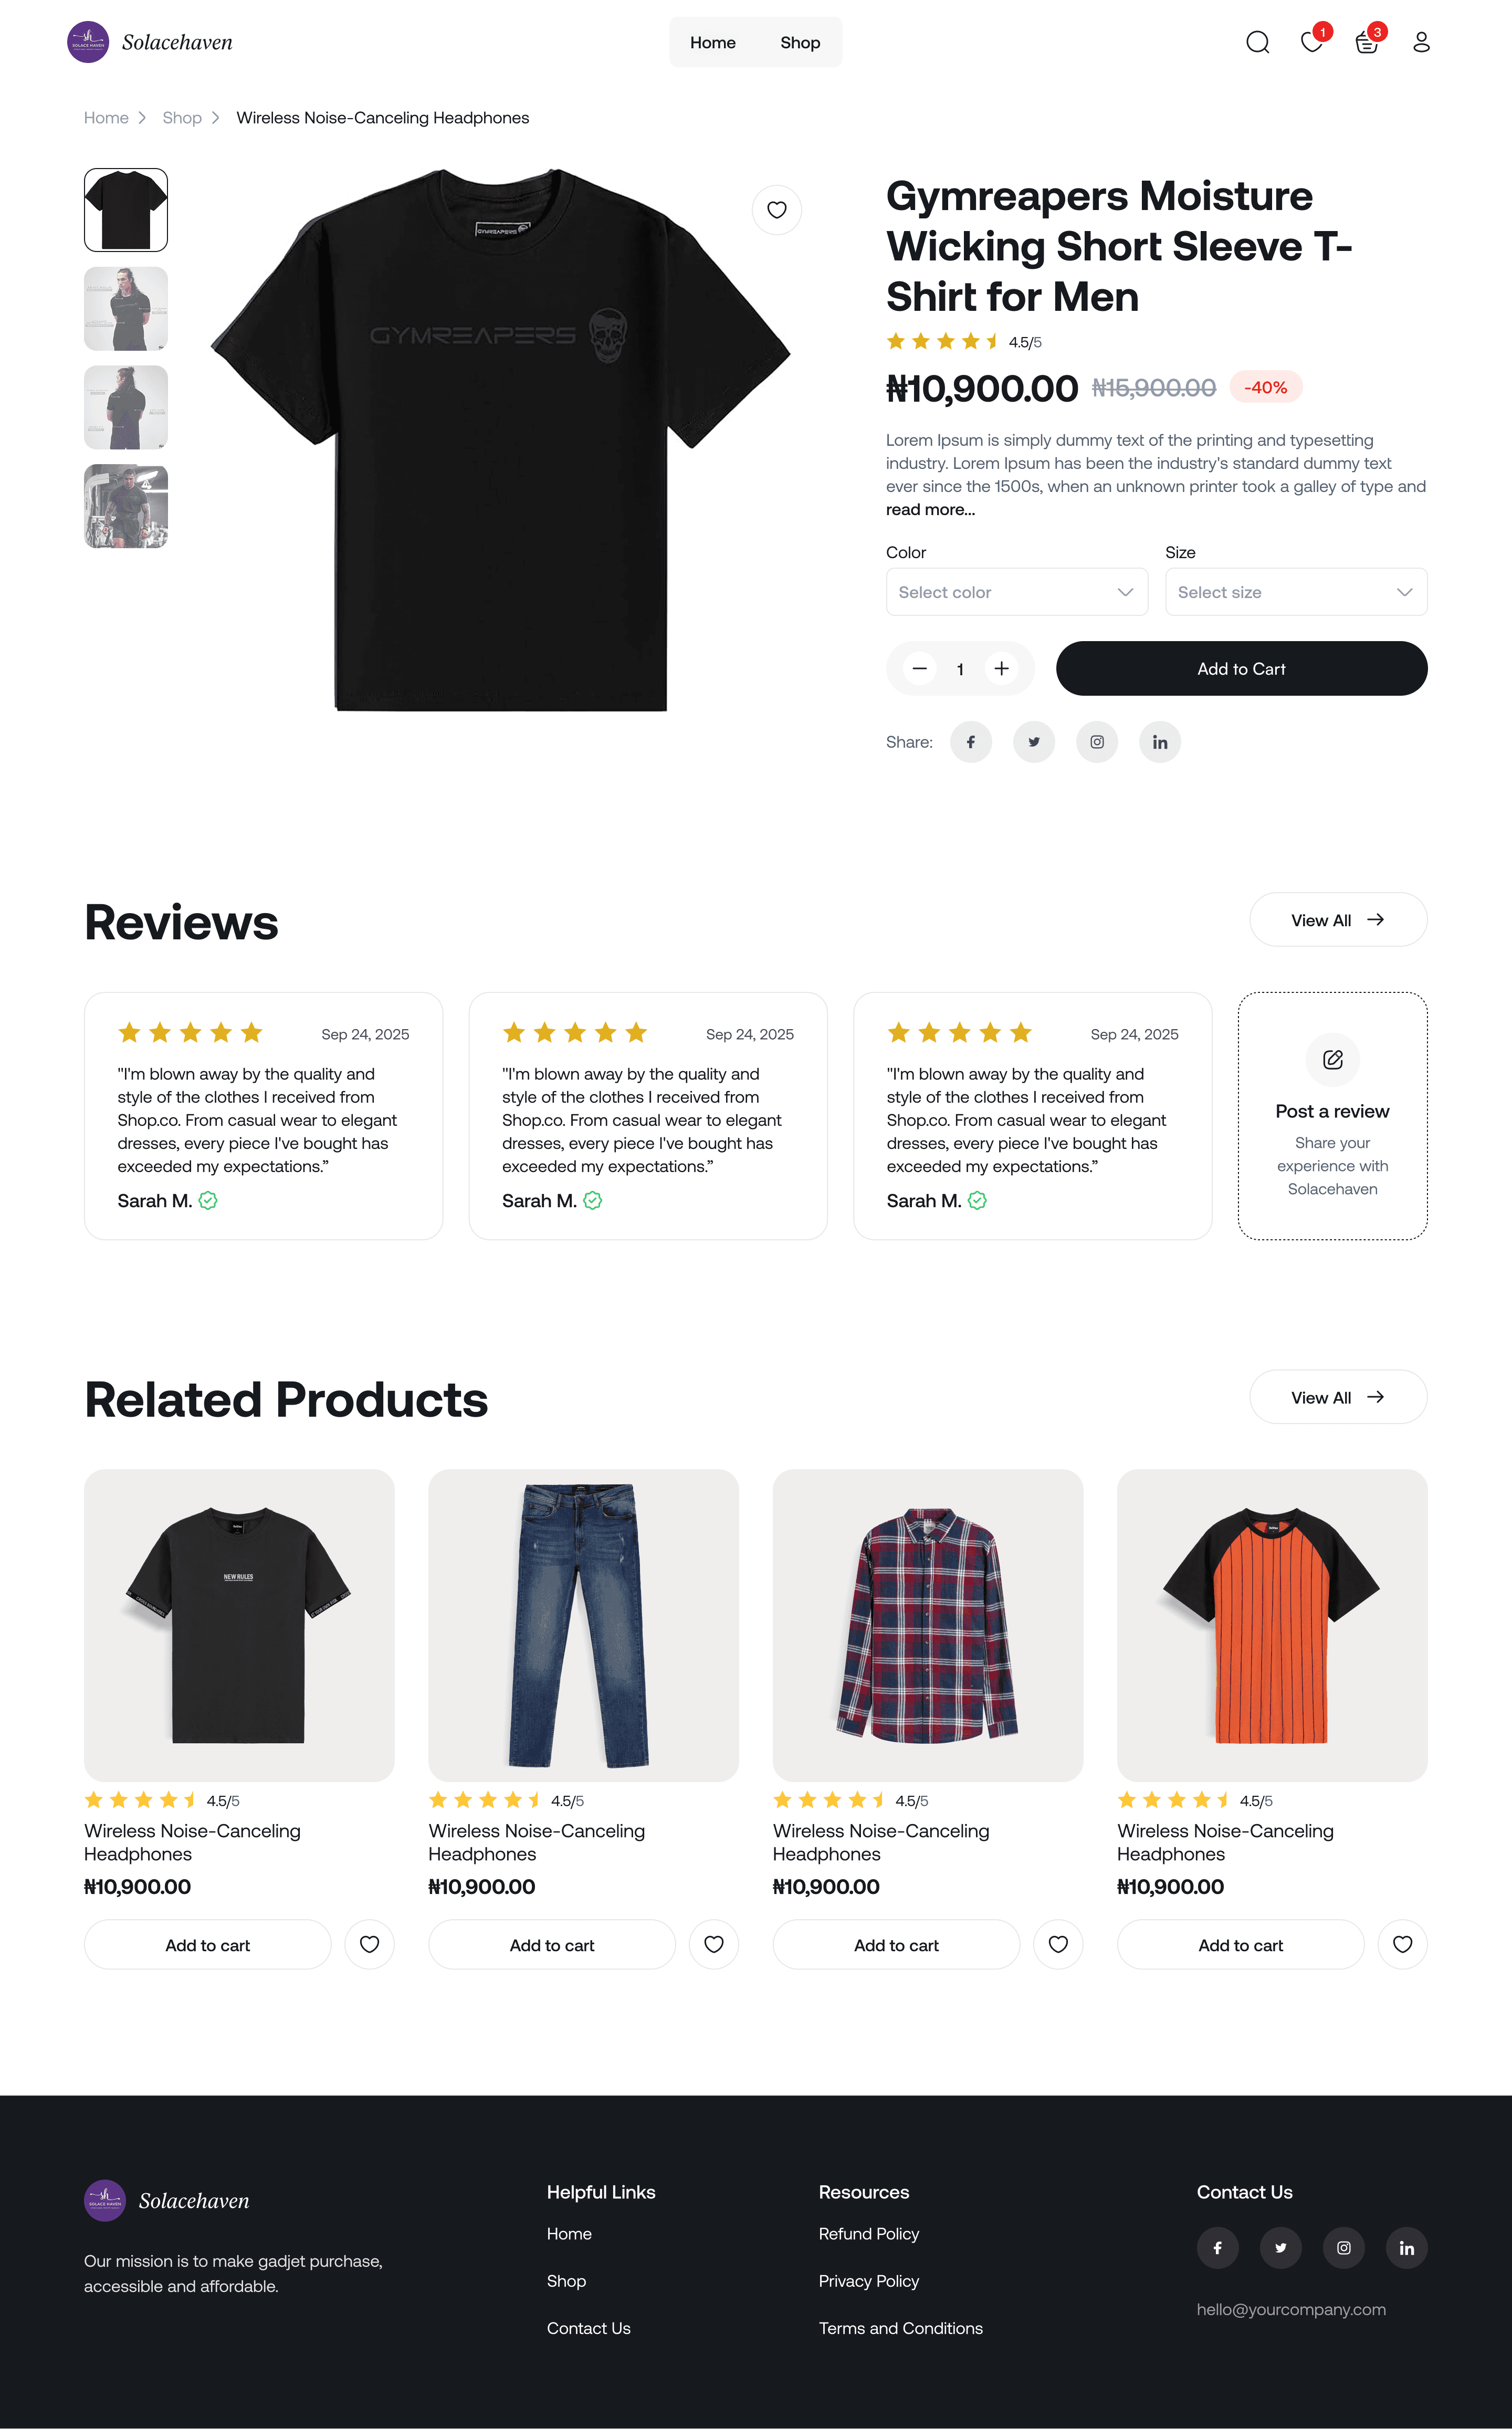
Task: Go to Shop in top navigation
Action: click(800, 42)
